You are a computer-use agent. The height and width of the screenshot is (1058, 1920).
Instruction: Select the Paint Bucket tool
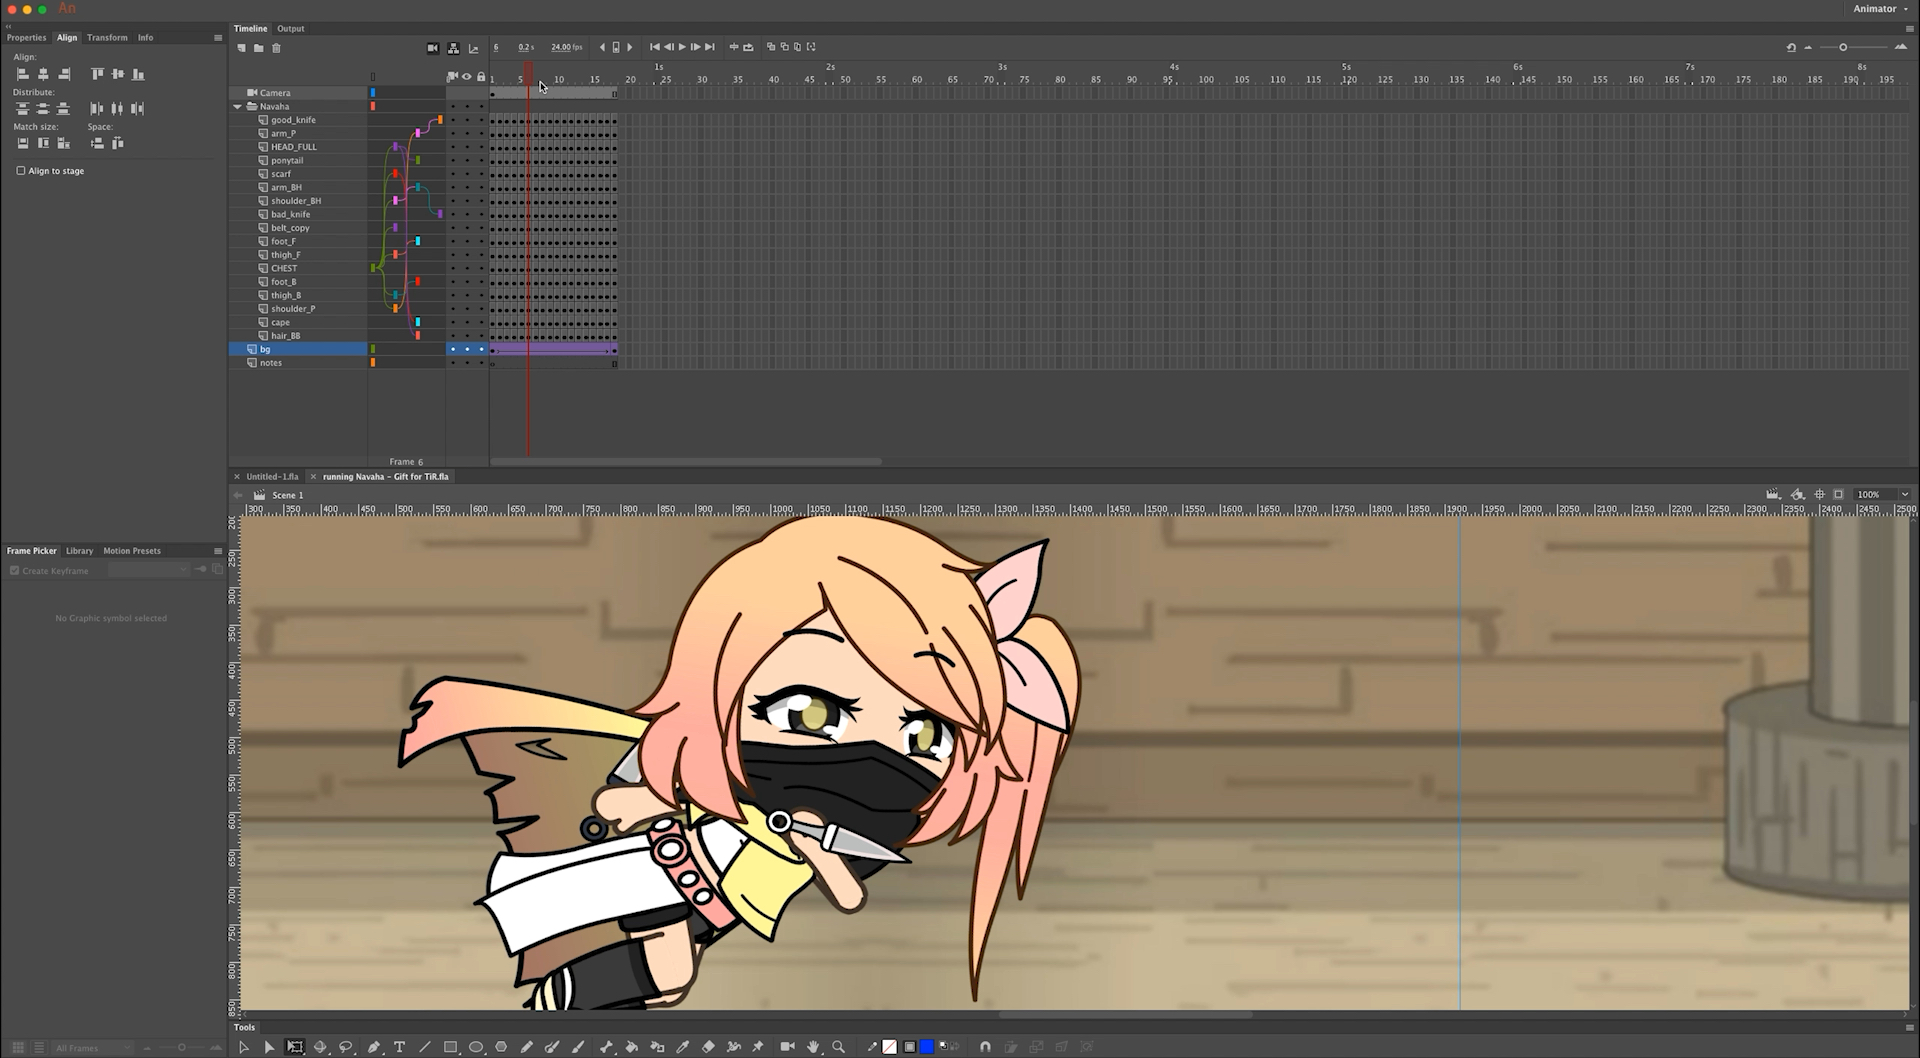tap(632, 1047)
